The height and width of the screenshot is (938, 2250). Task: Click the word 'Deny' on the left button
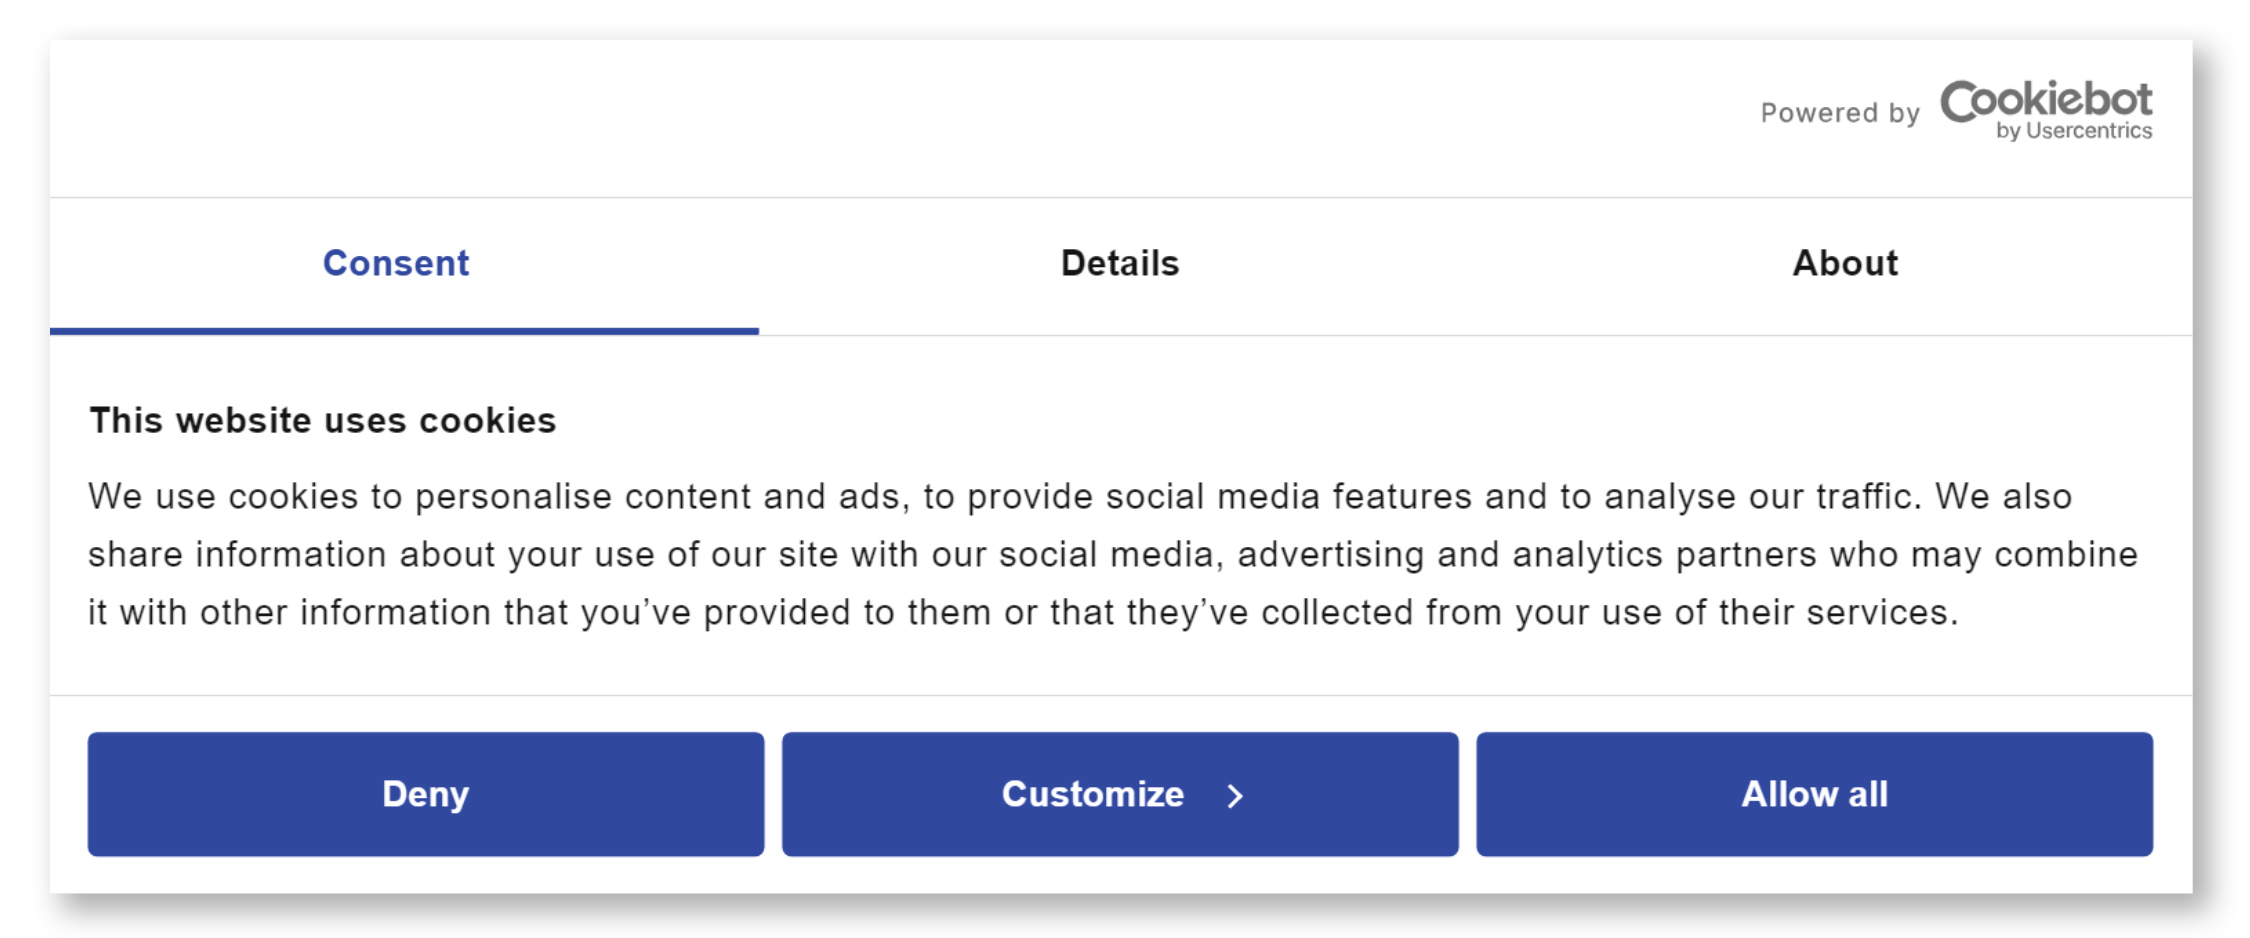point(426,795)
